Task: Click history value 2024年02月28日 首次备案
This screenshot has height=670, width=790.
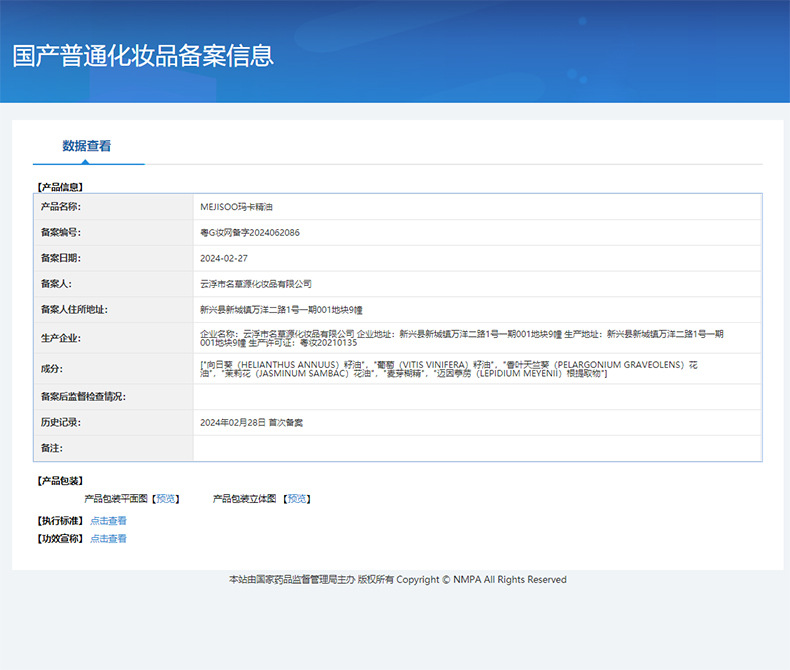Action: (x=251, y=423)
